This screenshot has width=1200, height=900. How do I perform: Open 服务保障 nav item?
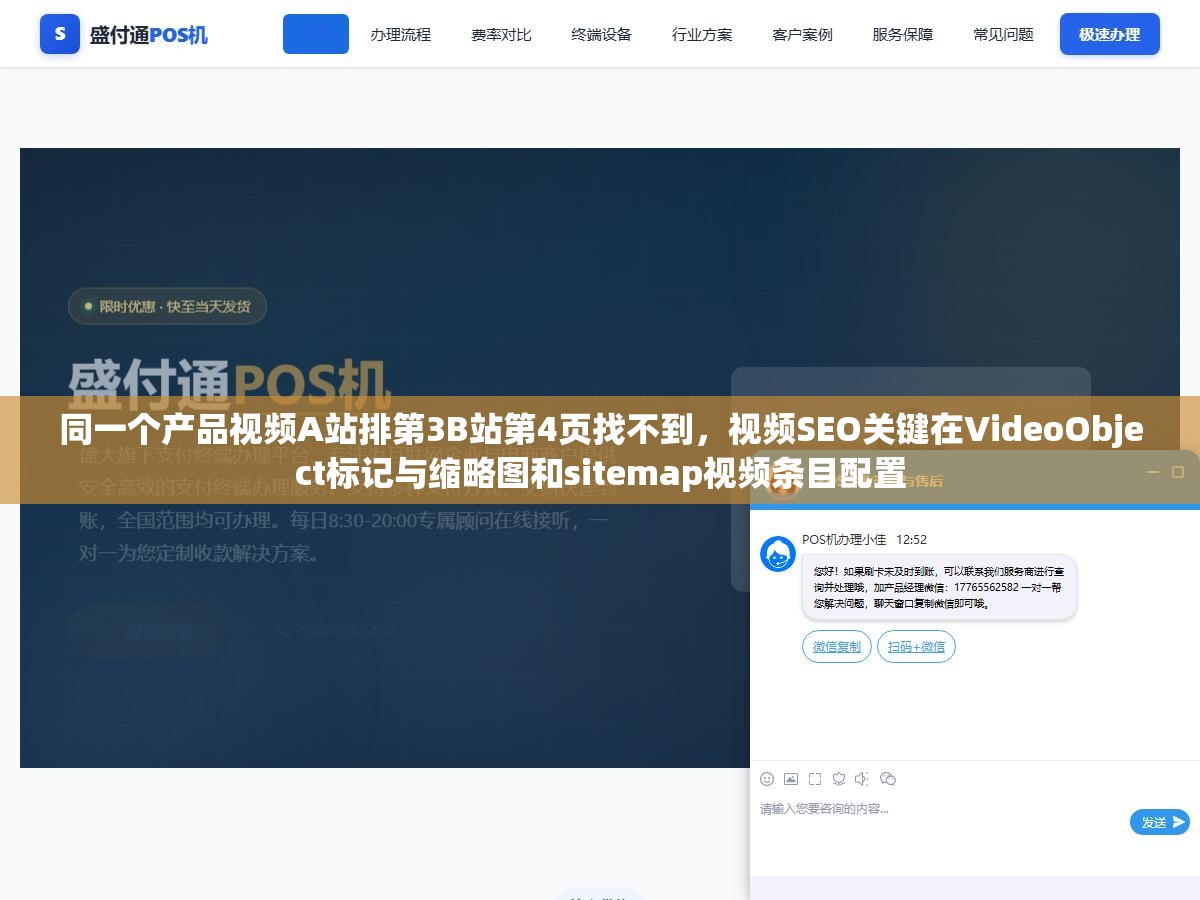903,34
